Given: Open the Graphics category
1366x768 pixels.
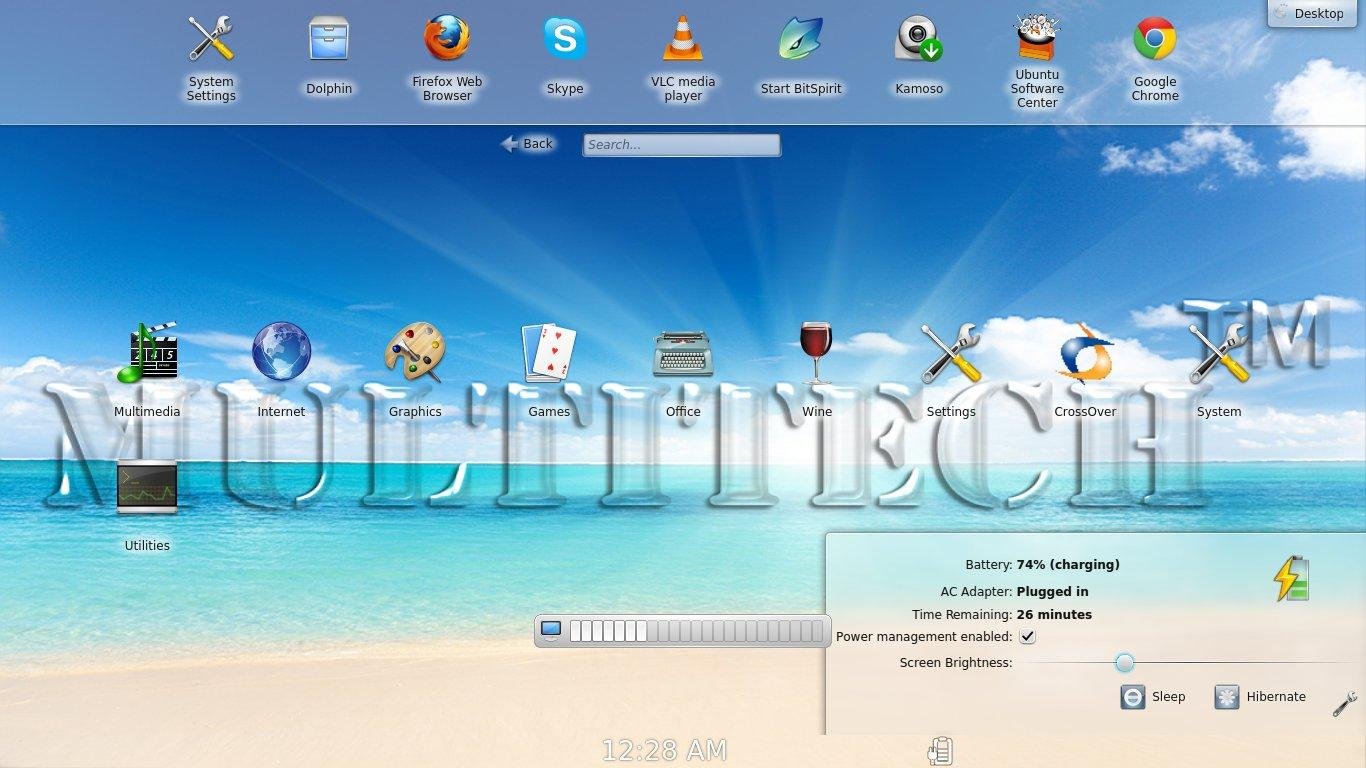Looking at the screenshot, I should tap(415, 369).
